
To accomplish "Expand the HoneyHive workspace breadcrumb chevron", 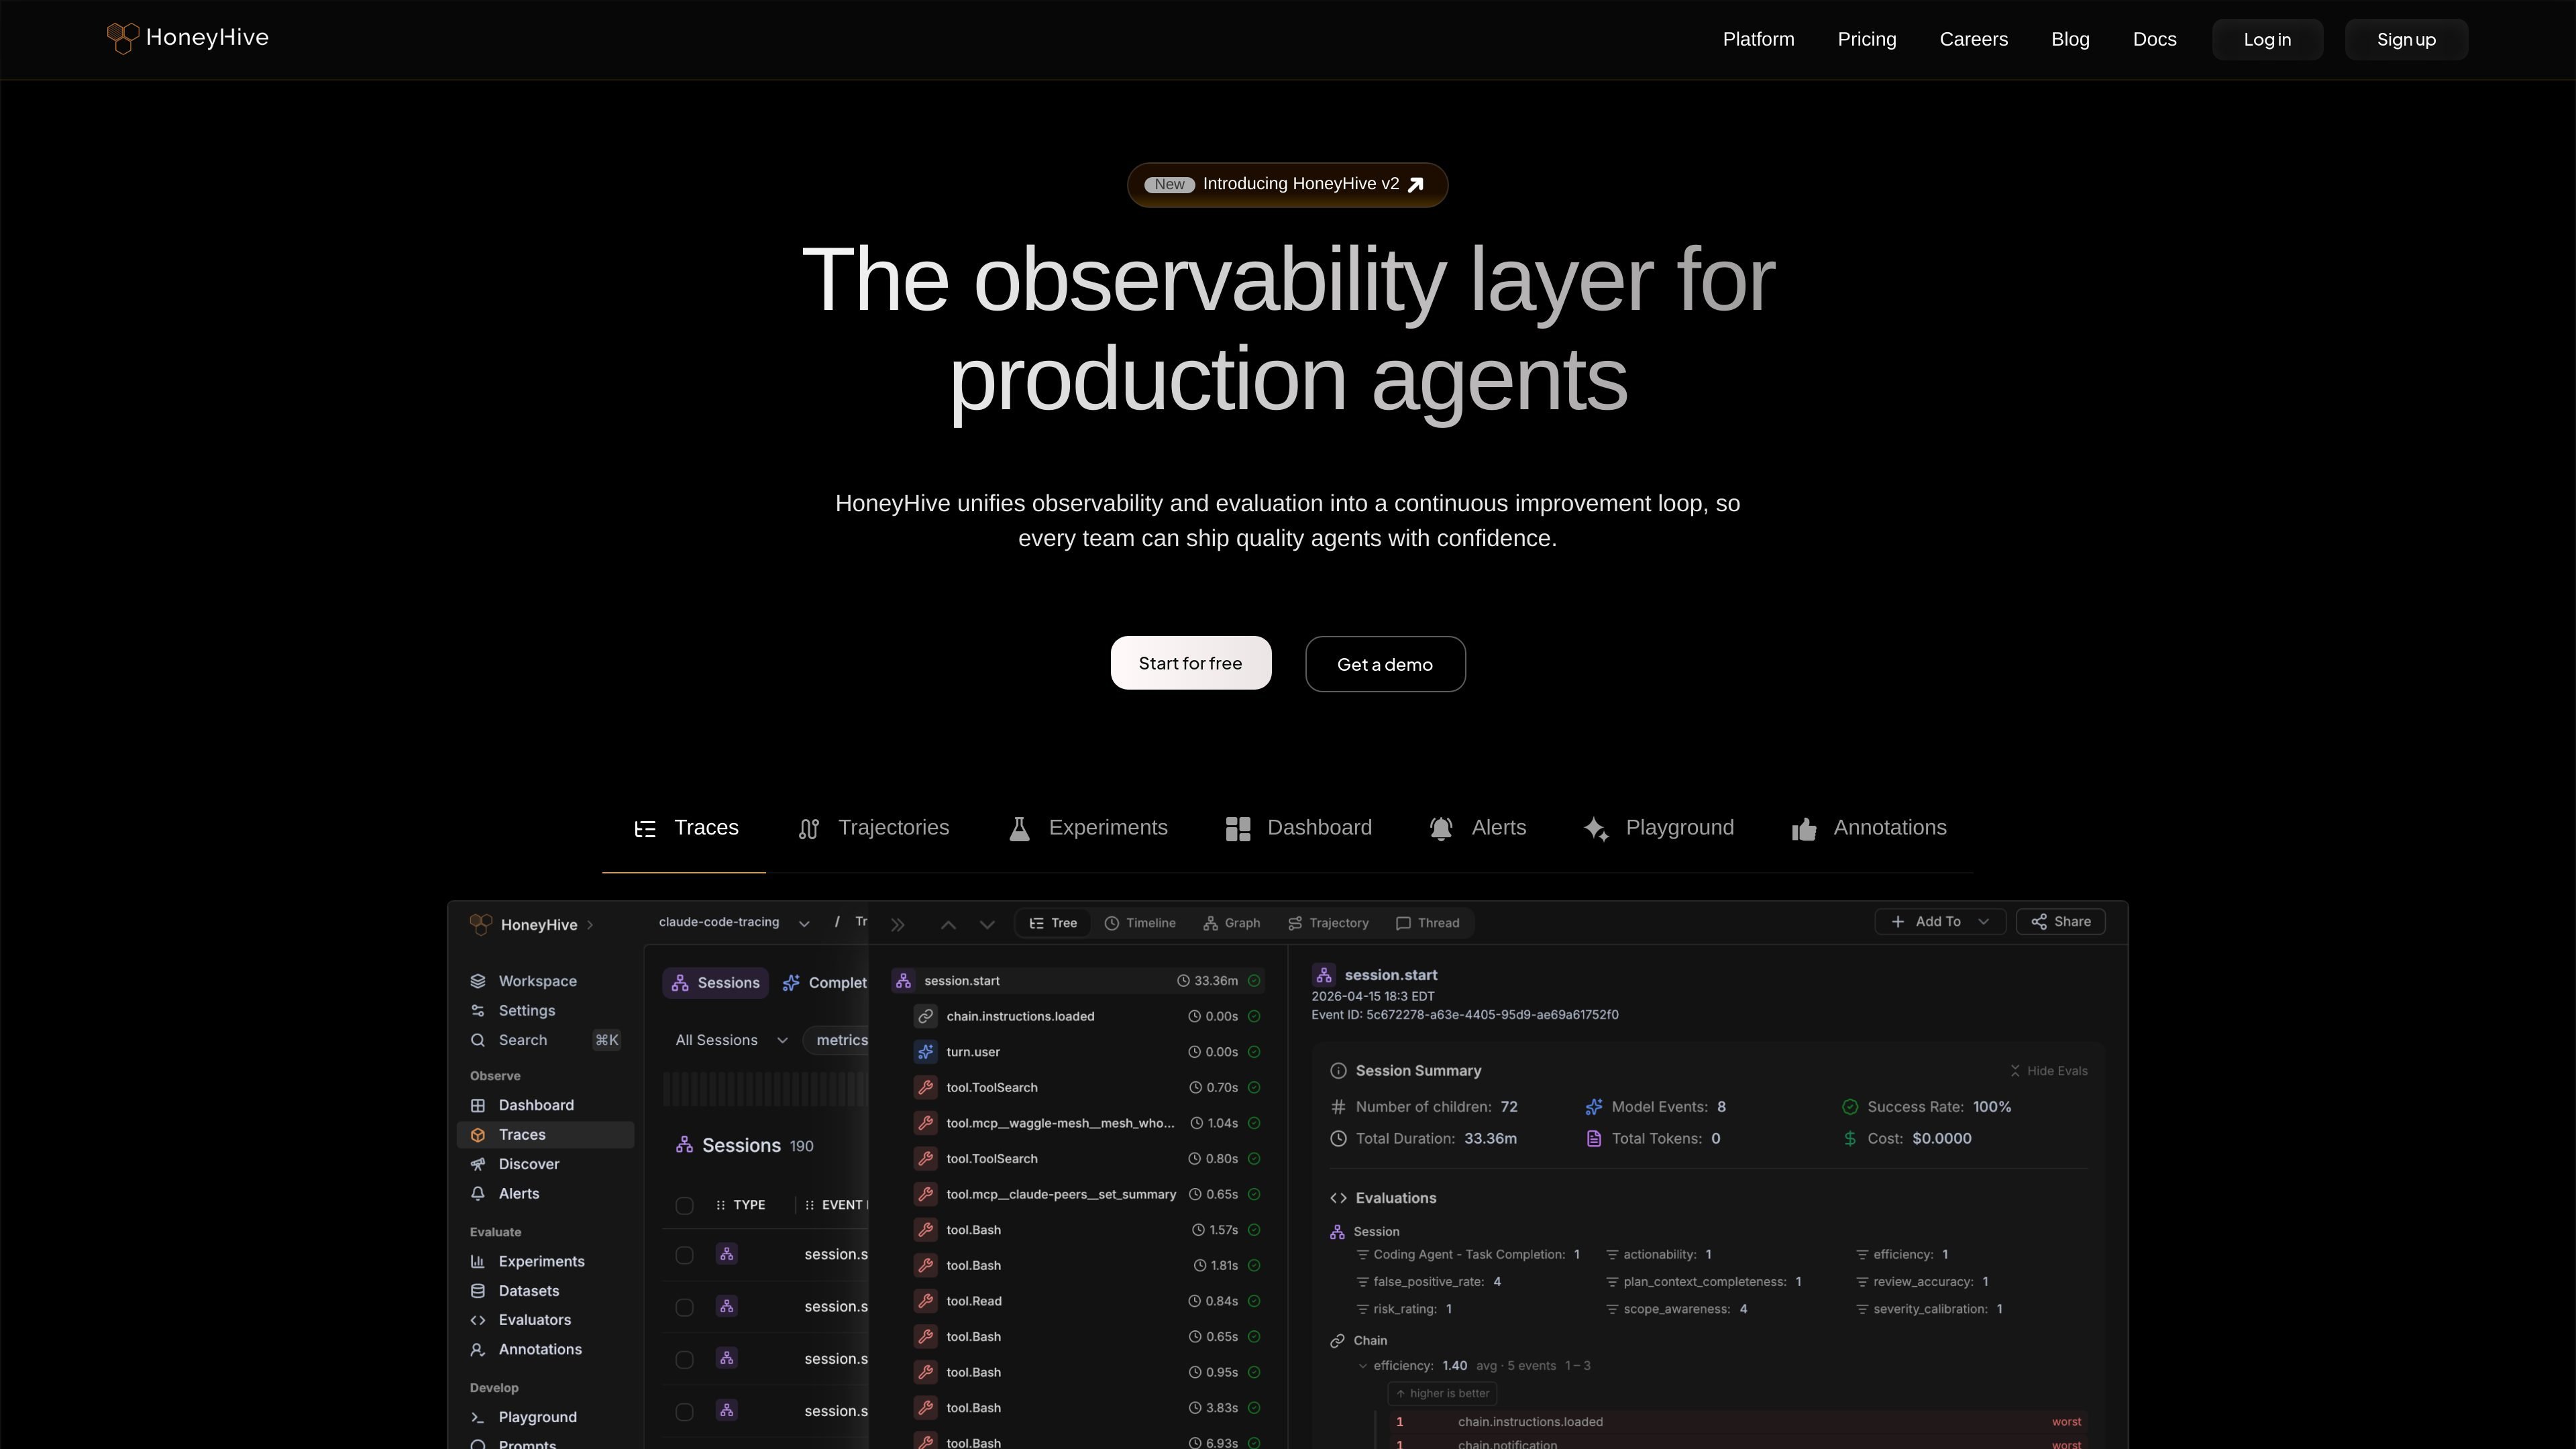I will 590,925.
